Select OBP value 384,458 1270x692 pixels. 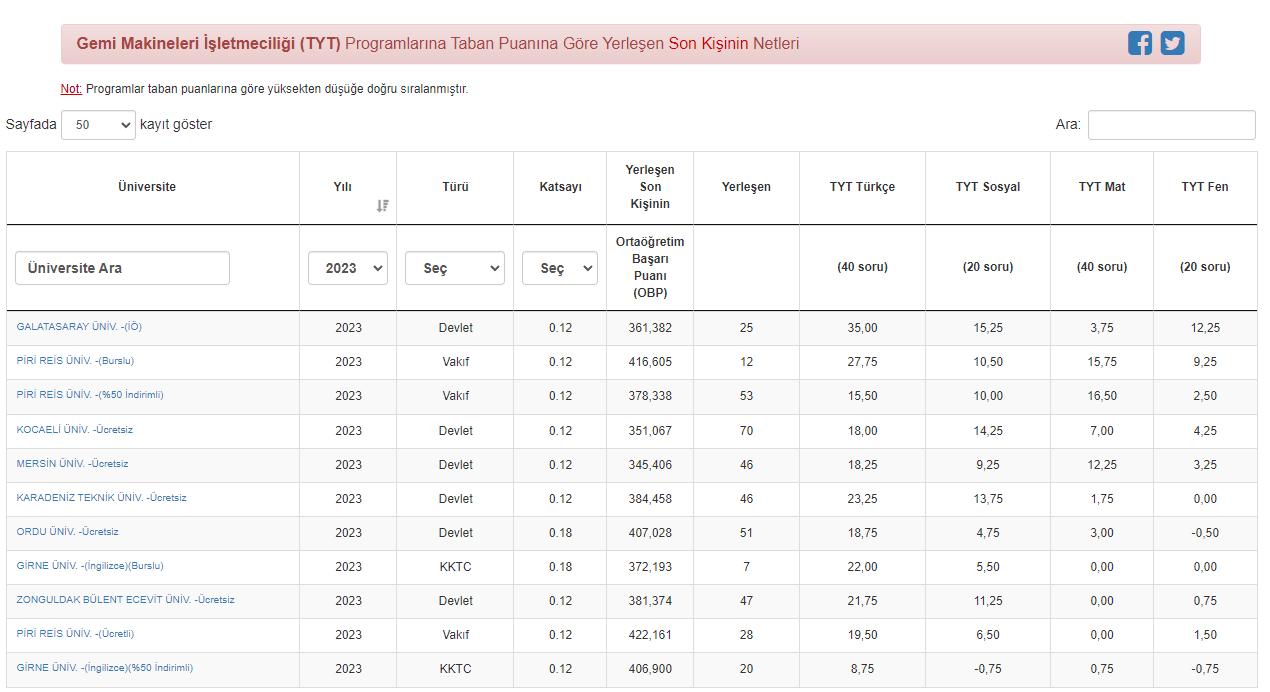[650, 499]
